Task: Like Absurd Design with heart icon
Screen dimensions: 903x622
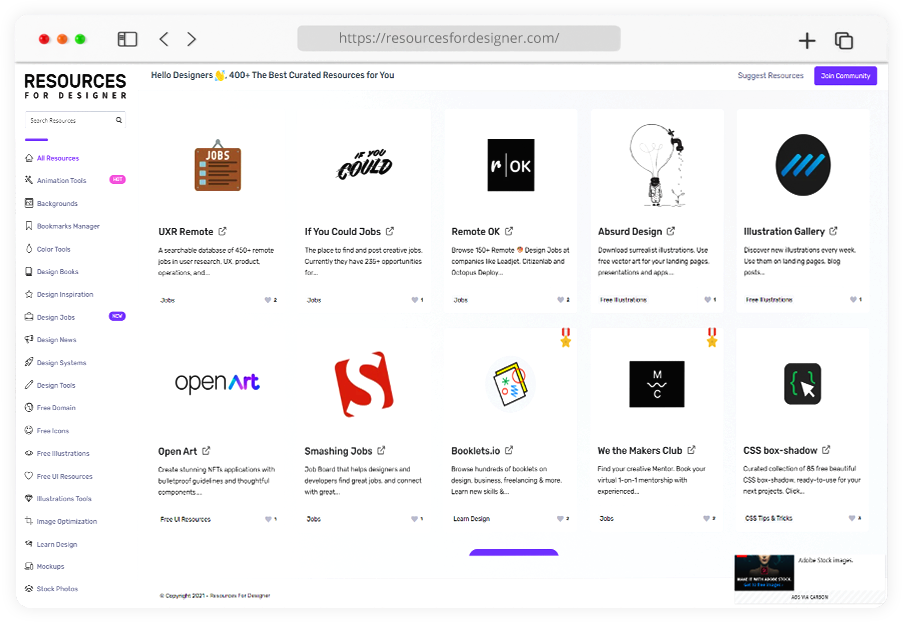Action: pos(708,299)
